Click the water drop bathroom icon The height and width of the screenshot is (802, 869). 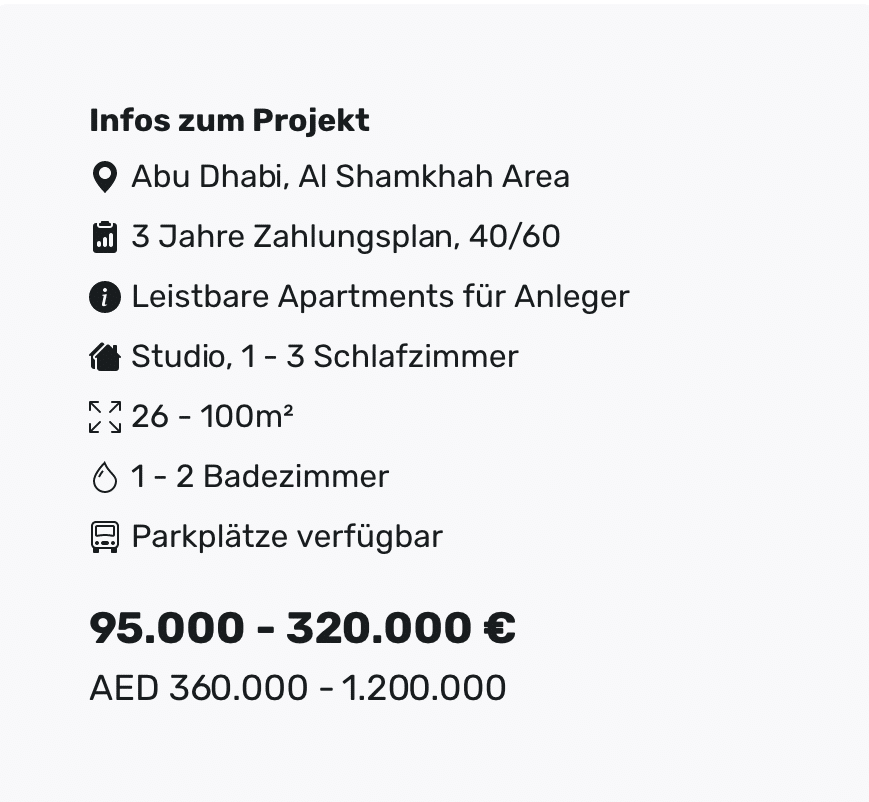coord(105,477)
